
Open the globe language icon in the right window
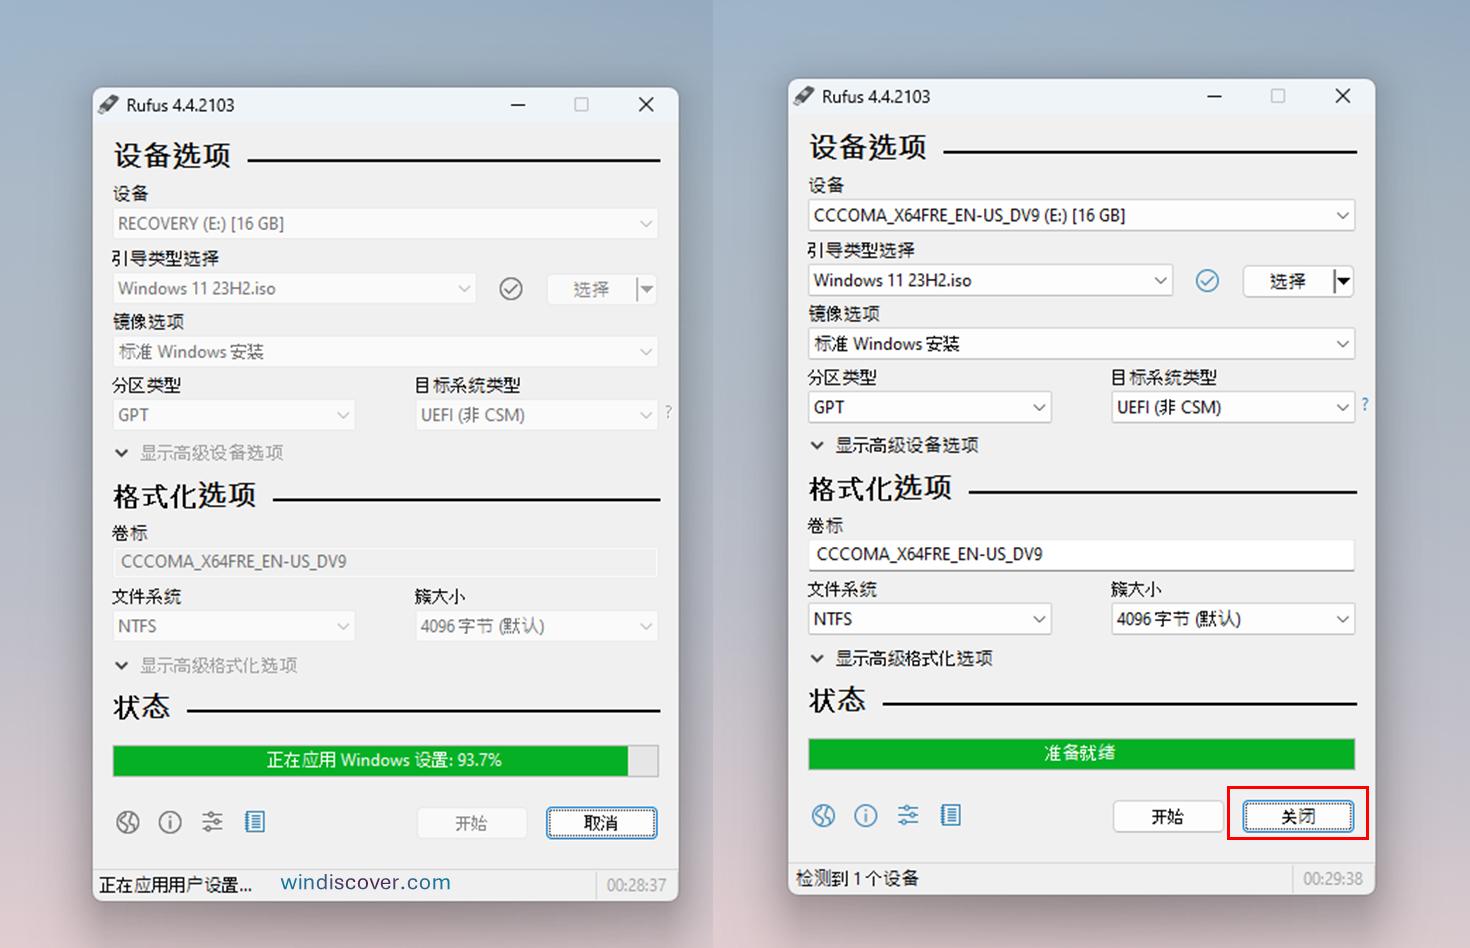(x=823, y=815)
